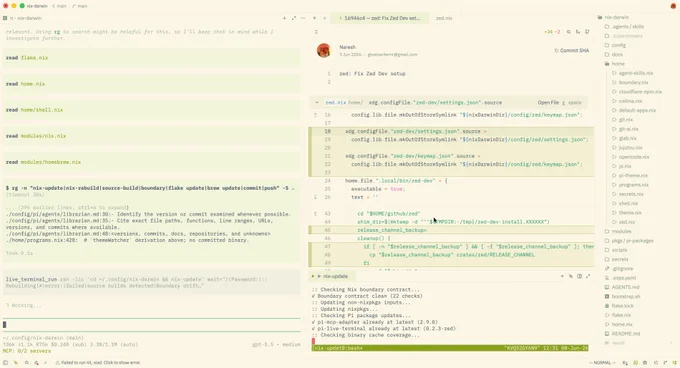Open opencode.nix in the file tree
The image size is (680, 368).
(x=630, y=157)
